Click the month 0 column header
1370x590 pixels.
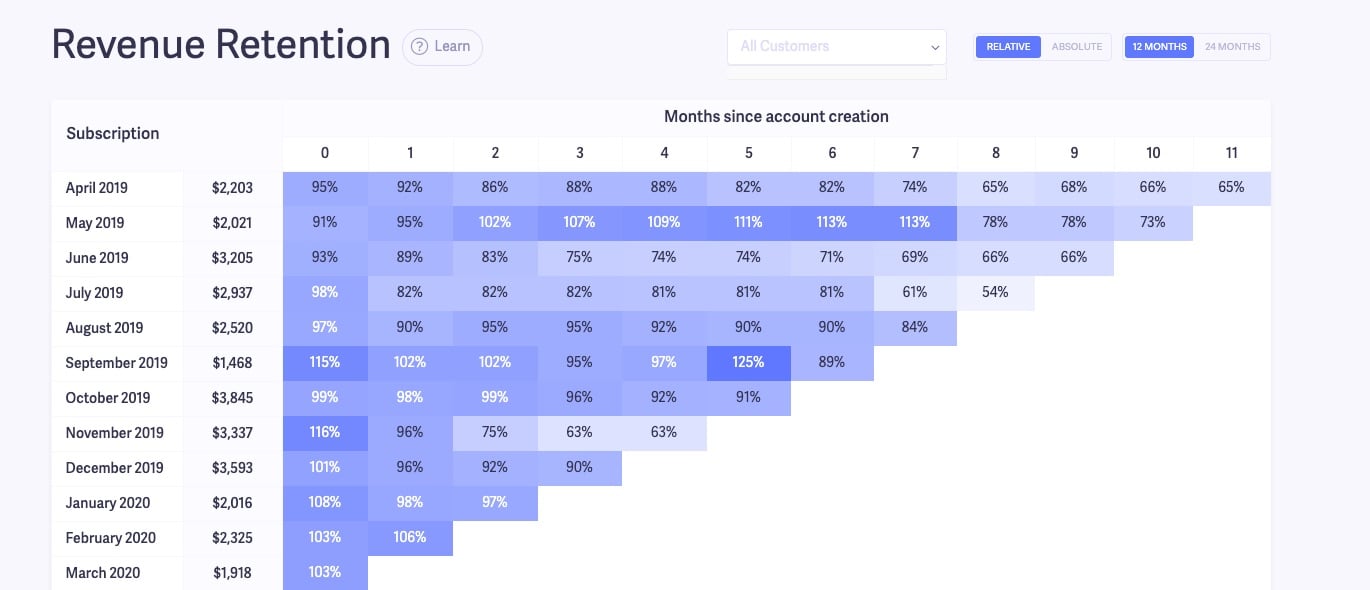(324, 153)
